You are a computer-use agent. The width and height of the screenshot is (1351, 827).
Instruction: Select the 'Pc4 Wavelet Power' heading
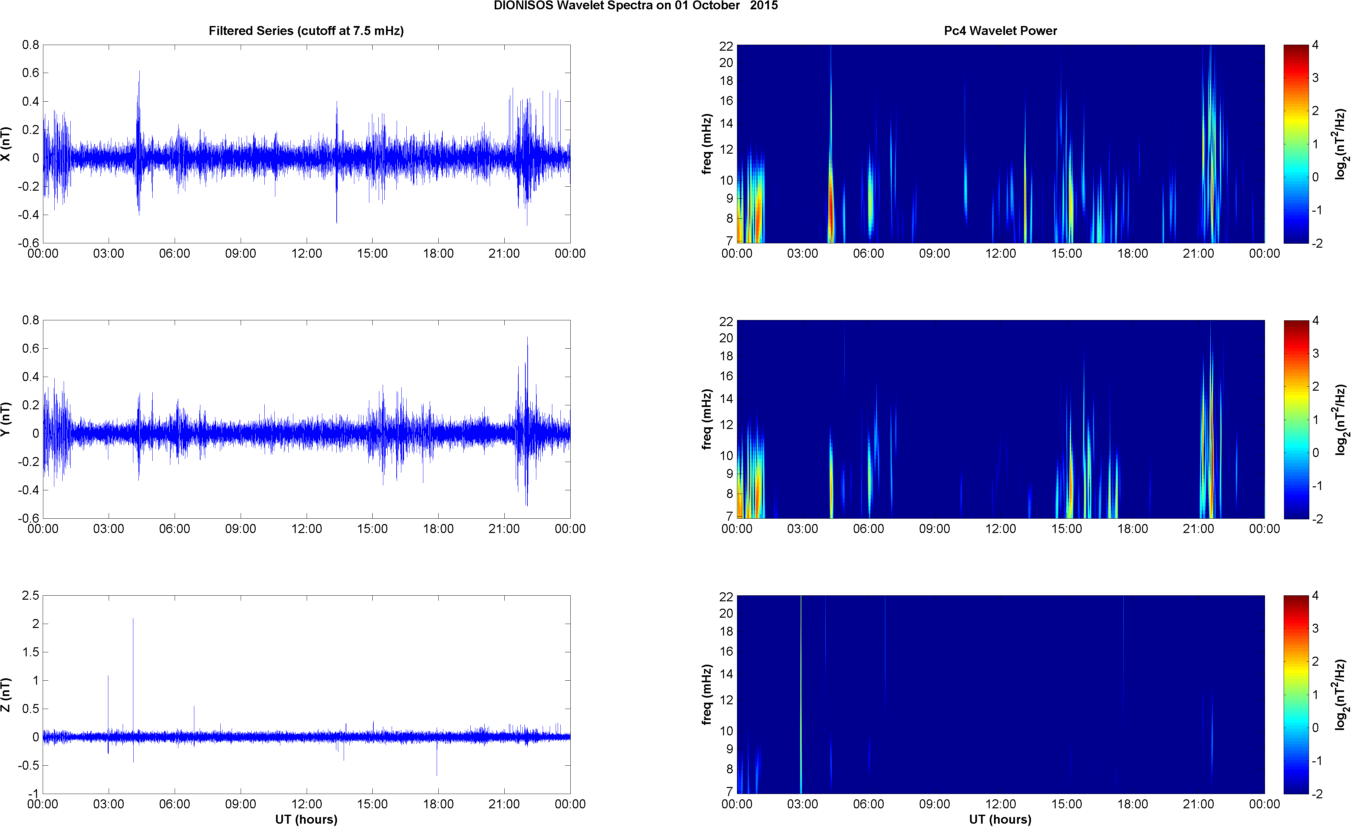point(1001,31)
